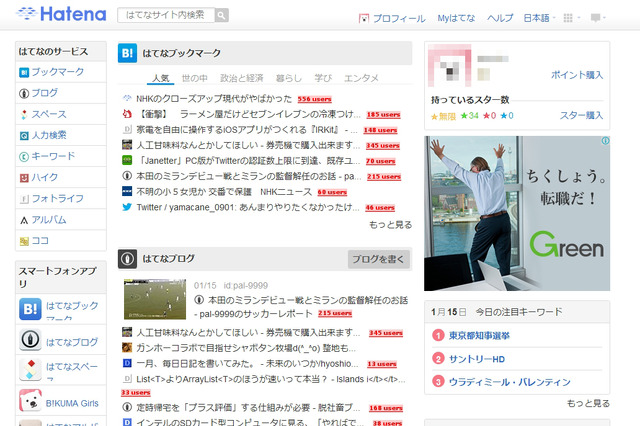The height and width of the screenshot is (426, 640).
Task: Open the はてなスペース smartphone app icon
Action: 30,370
